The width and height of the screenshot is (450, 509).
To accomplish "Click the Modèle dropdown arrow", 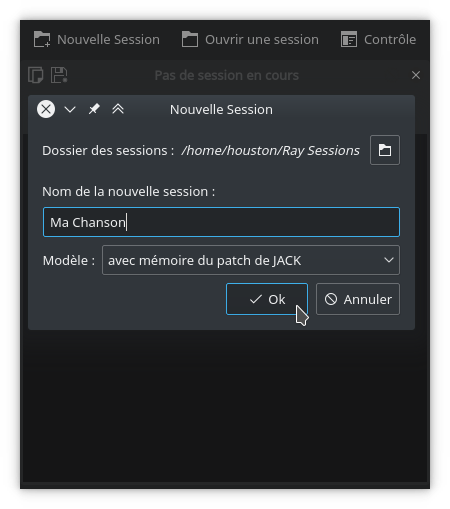I will pyautogui.click(x=389, y=260).
